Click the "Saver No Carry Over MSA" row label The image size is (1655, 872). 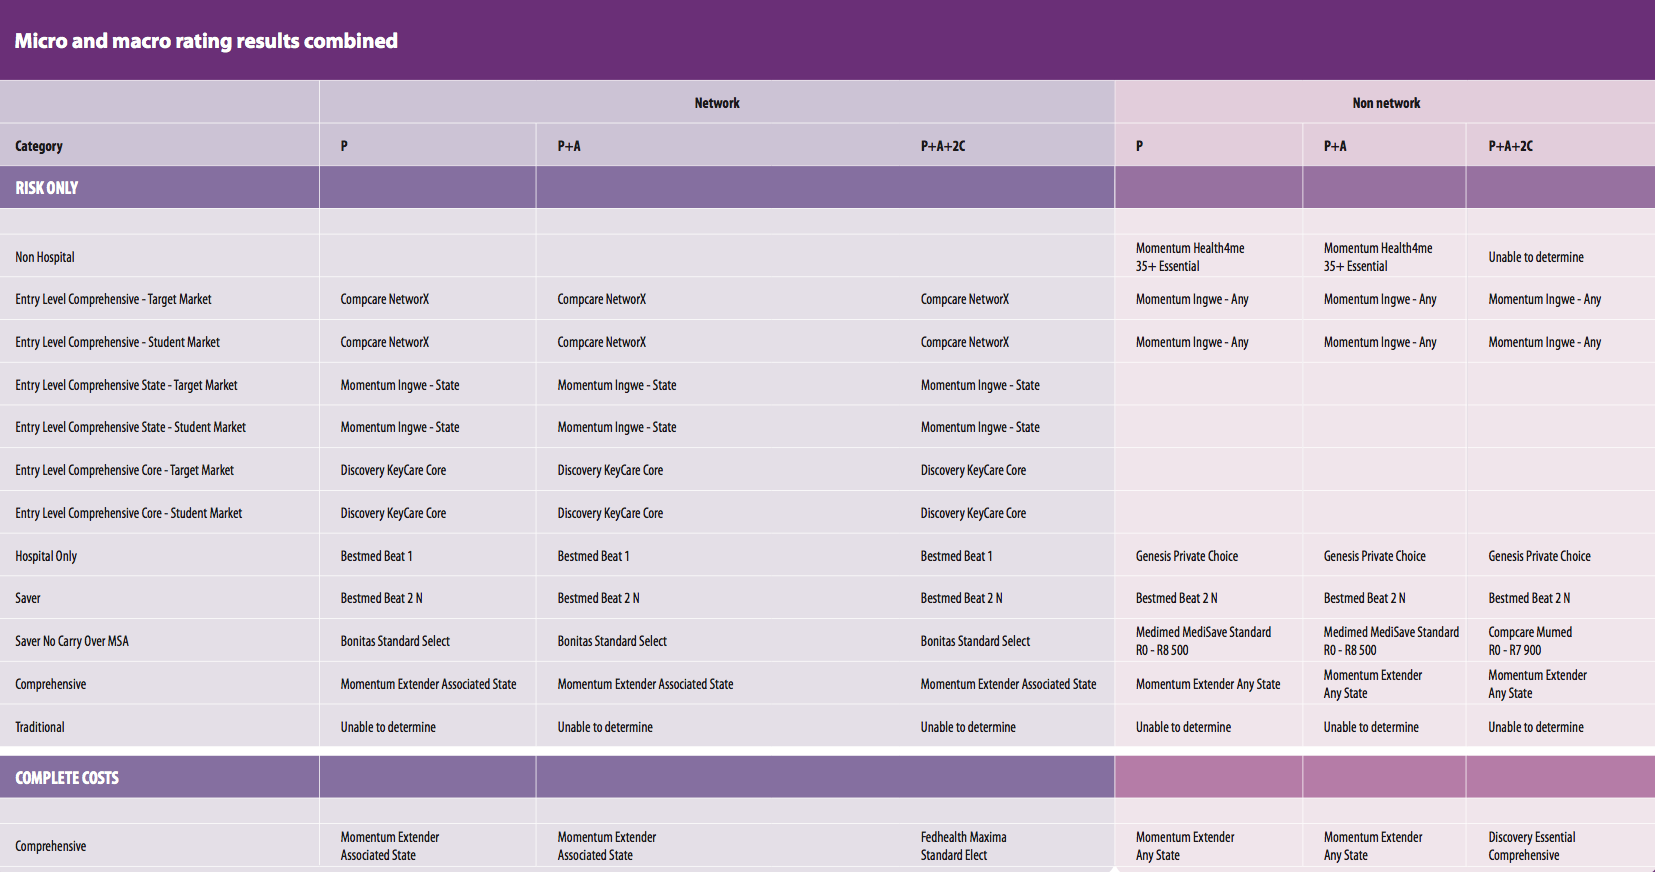[x=72, y=641]
